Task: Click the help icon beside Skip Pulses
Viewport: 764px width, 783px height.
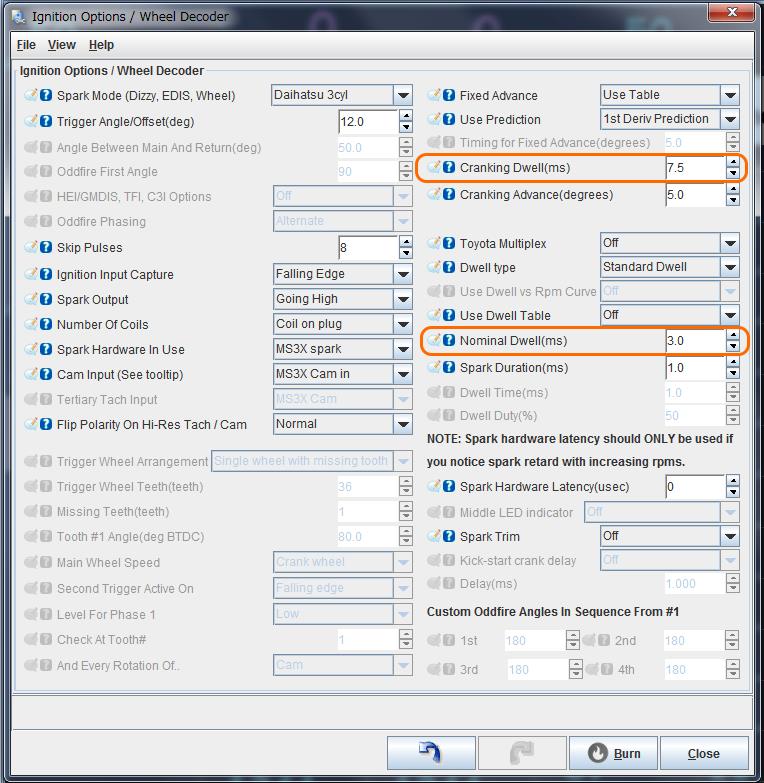Action: pos(46,247)
